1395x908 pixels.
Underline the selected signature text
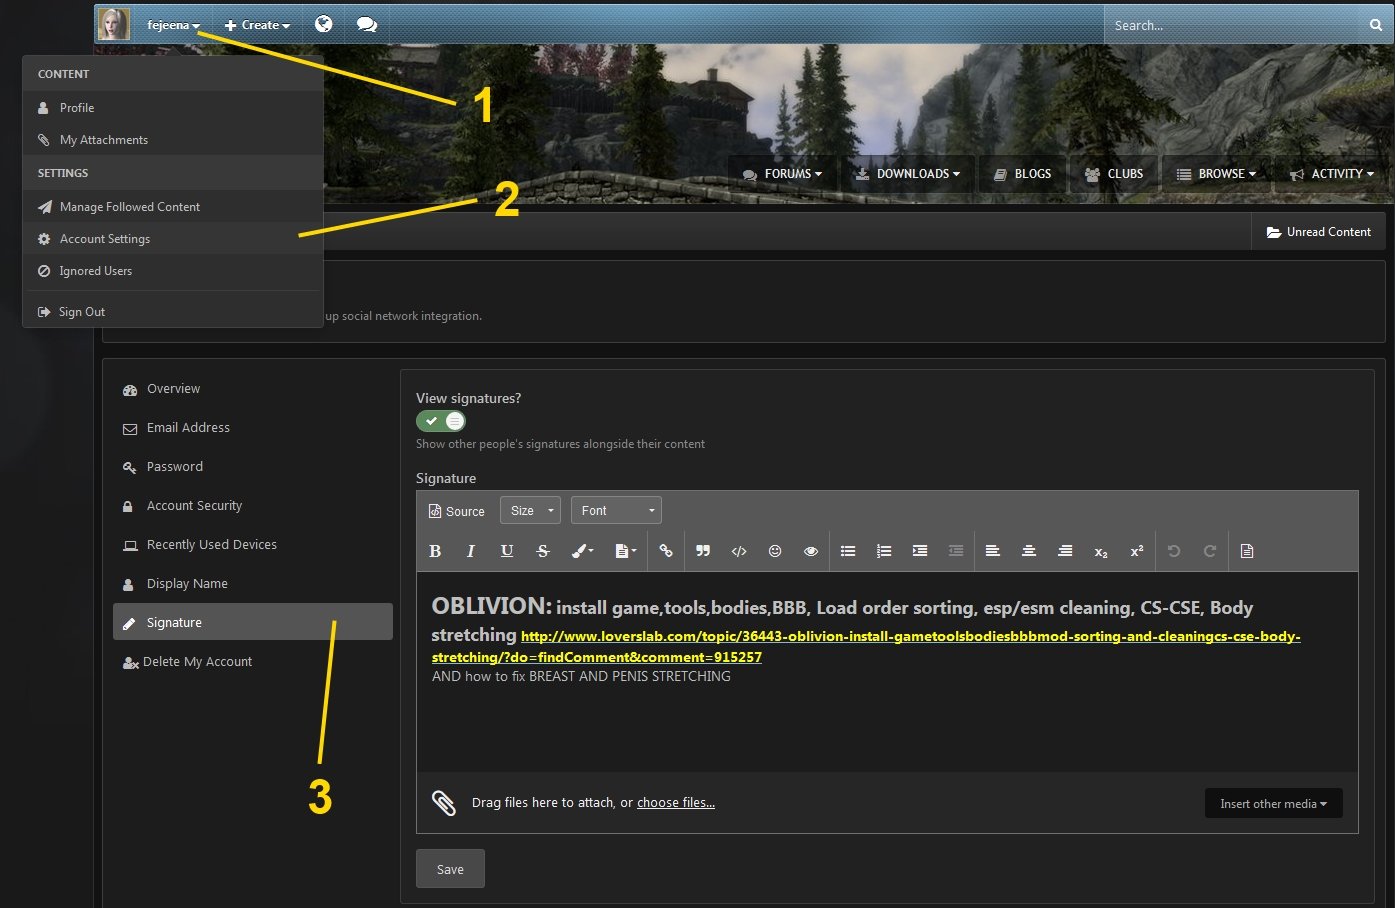pos(507,551)
